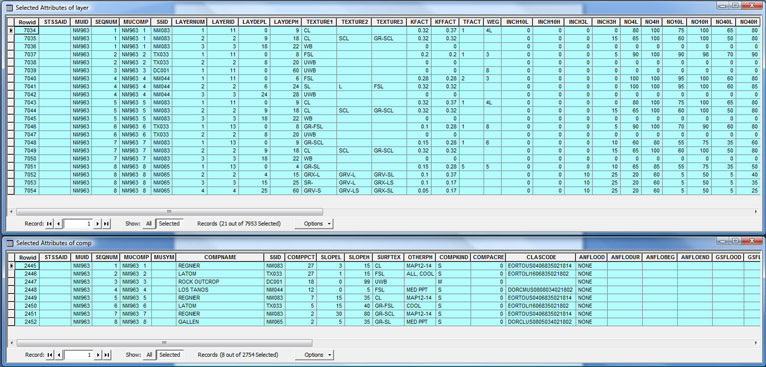Screen dimensions: 766x367
Task: Click comp table horizontal scrollbar
Action: pos(165,343)
